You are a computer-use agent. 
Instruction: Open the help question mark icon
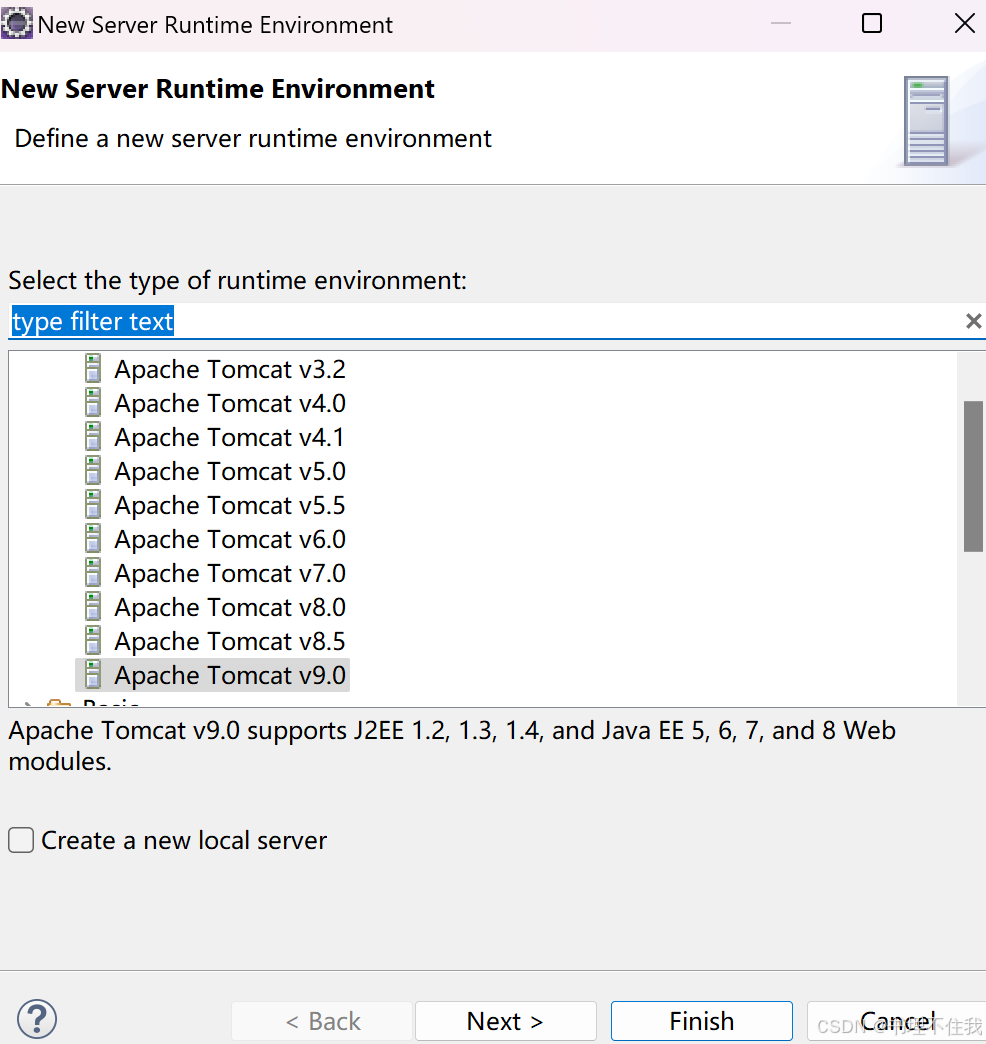click(x=37, y=1019)
